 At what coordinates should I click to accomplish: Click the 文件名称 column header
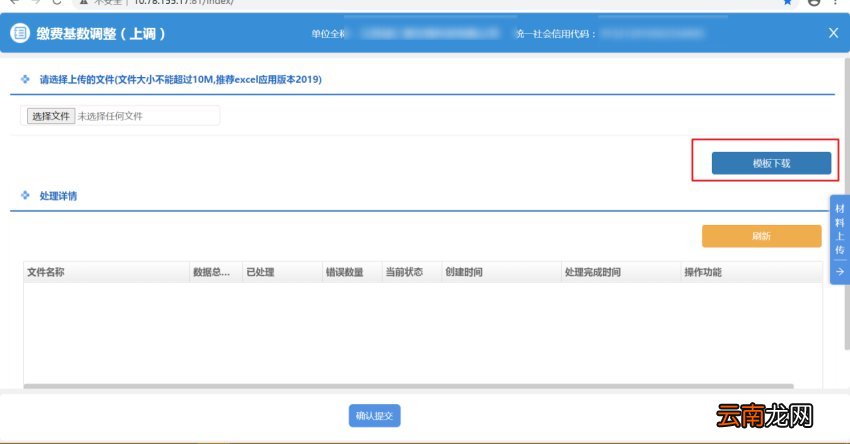106,272
